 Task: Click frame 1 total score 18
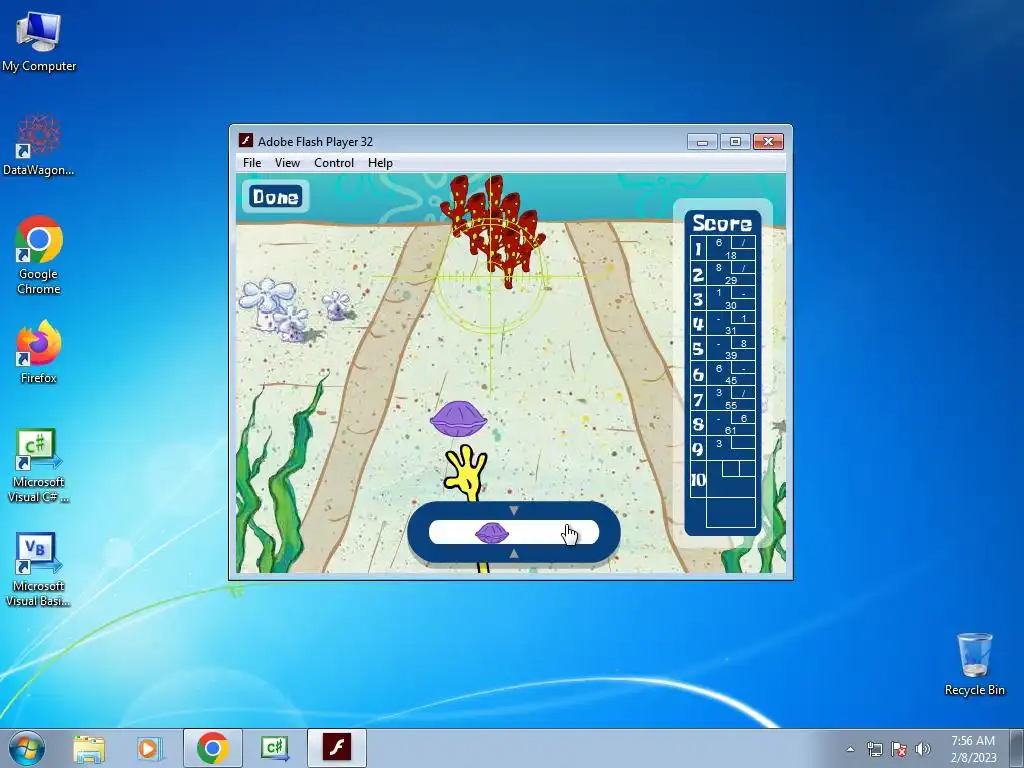point(730,255)
